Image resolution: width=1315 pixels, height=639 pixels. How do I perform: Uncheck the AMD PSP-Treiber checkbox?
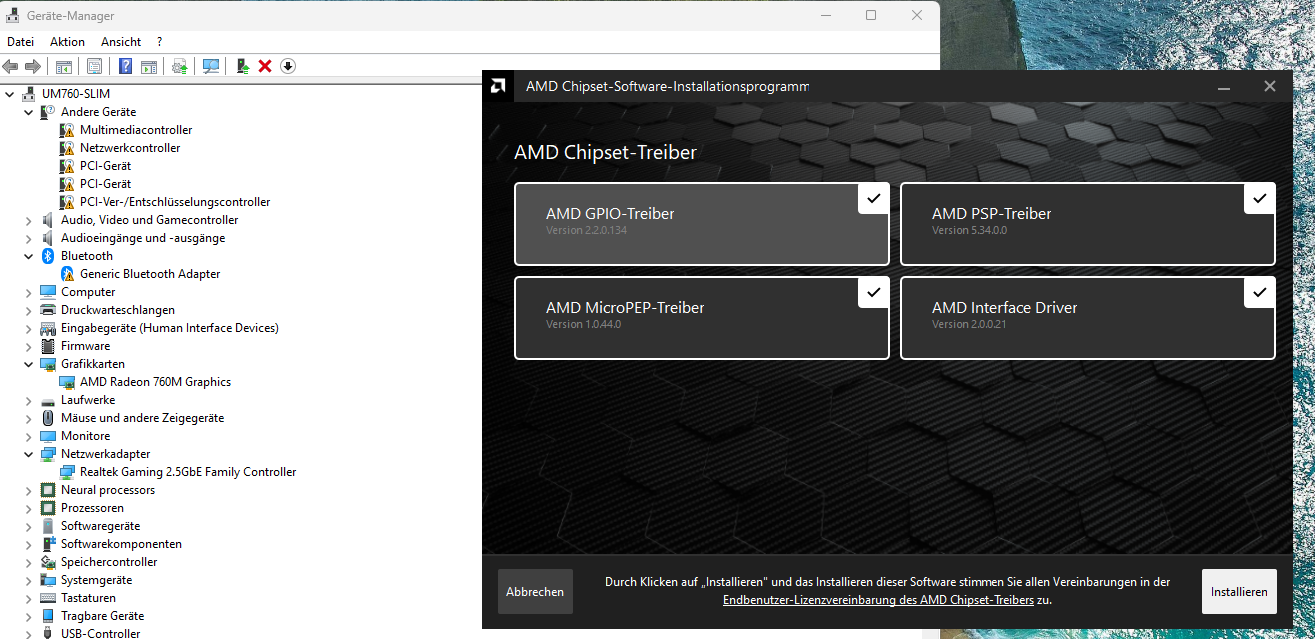tap(1259, 198)
